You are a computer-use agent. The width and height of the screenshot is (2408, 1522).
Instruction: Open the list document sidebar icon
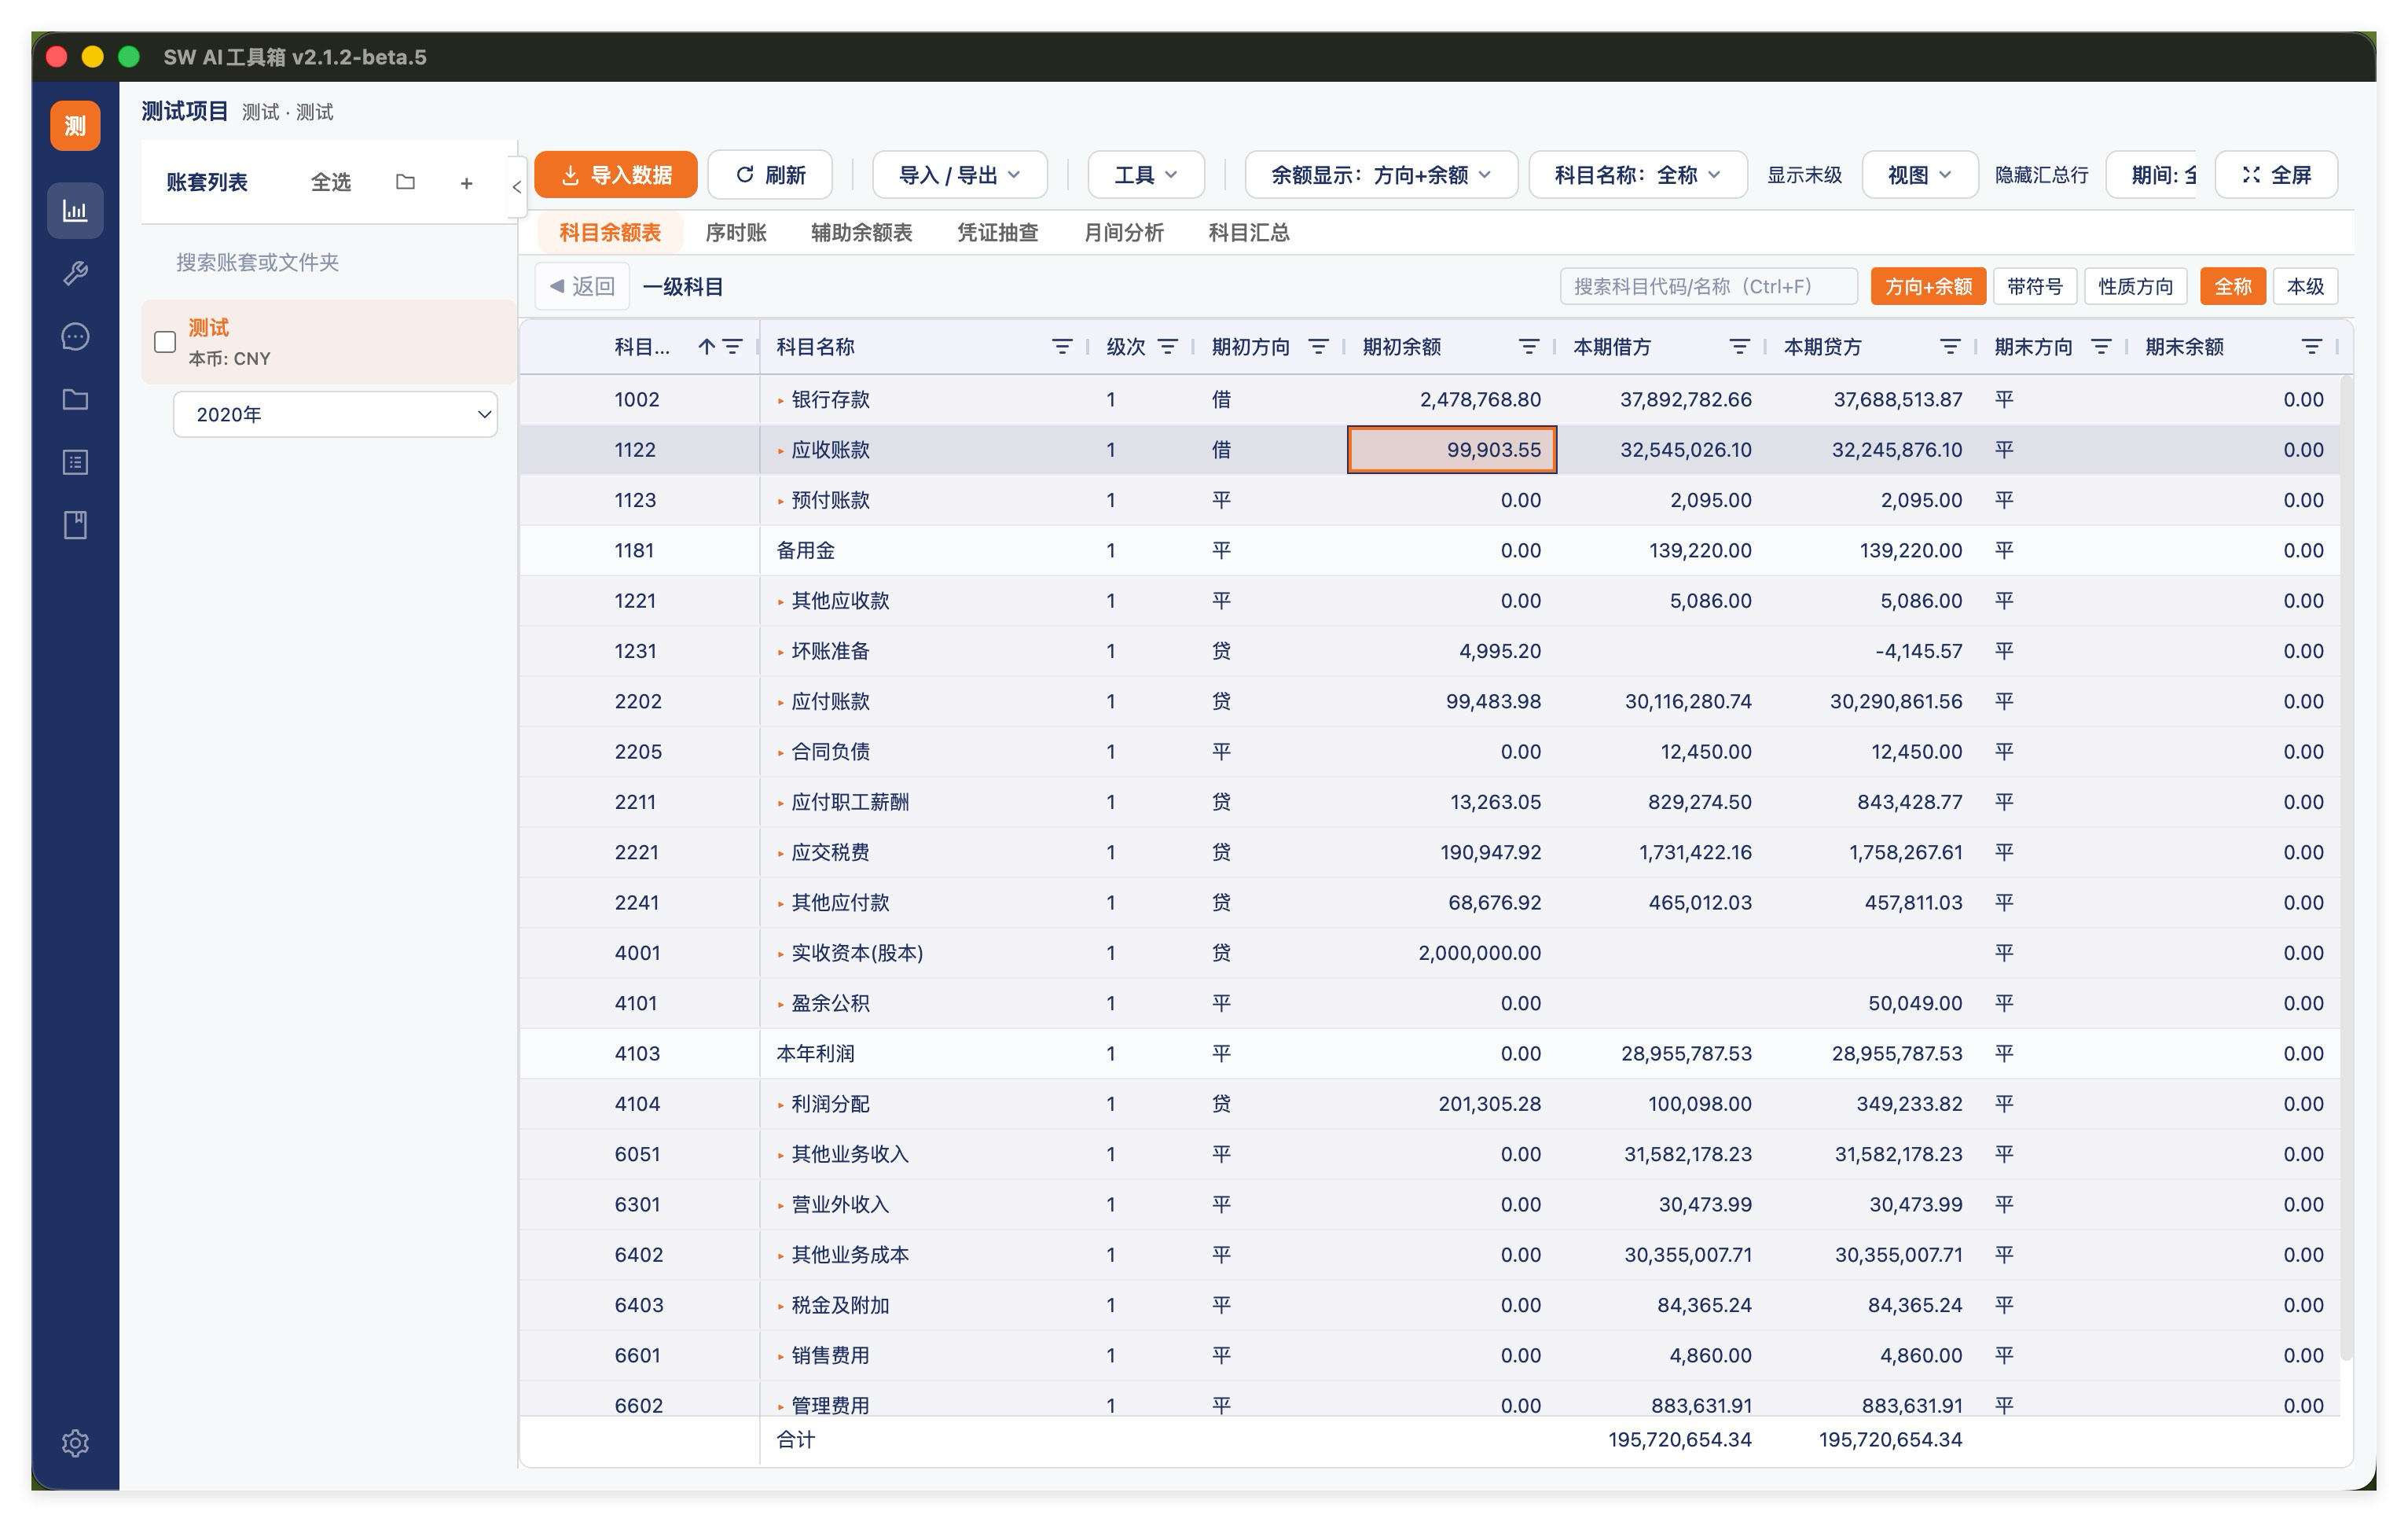click(x=75, y=462)
